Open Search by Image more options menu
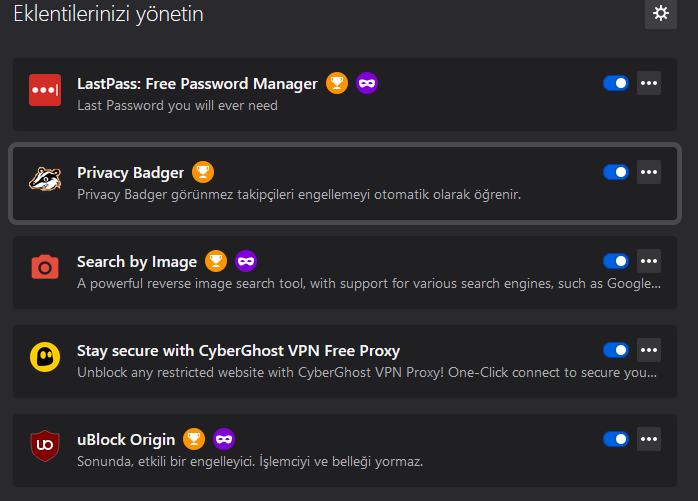 (x=649, y=261)
